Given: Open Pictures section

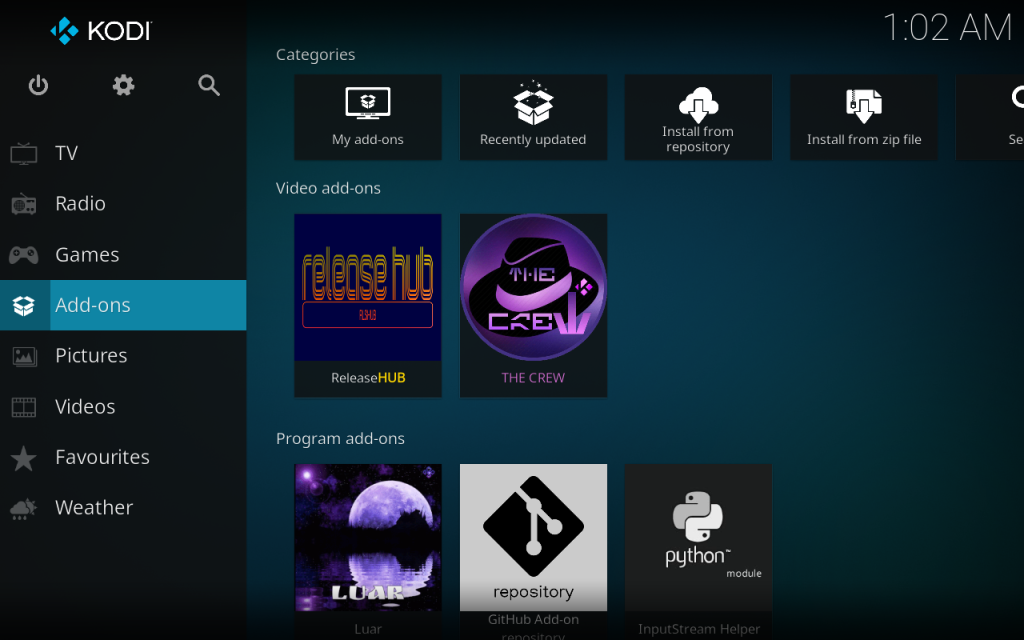Looking at the screenshot, I should pos(90,356).
